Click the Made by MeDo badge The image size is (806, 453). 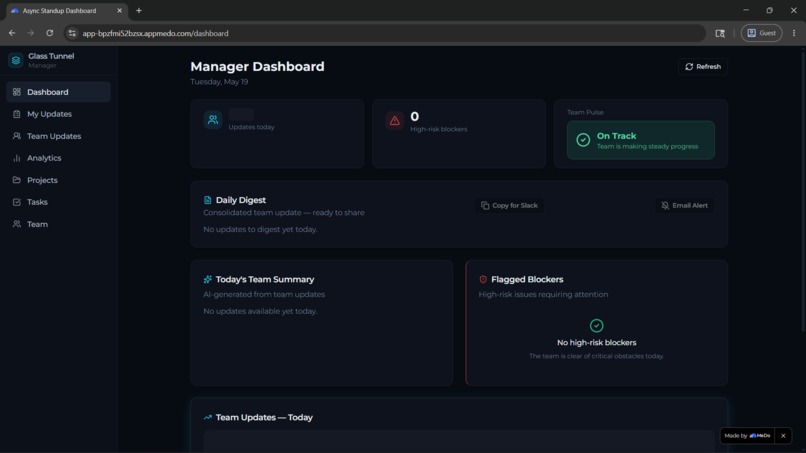747,436
